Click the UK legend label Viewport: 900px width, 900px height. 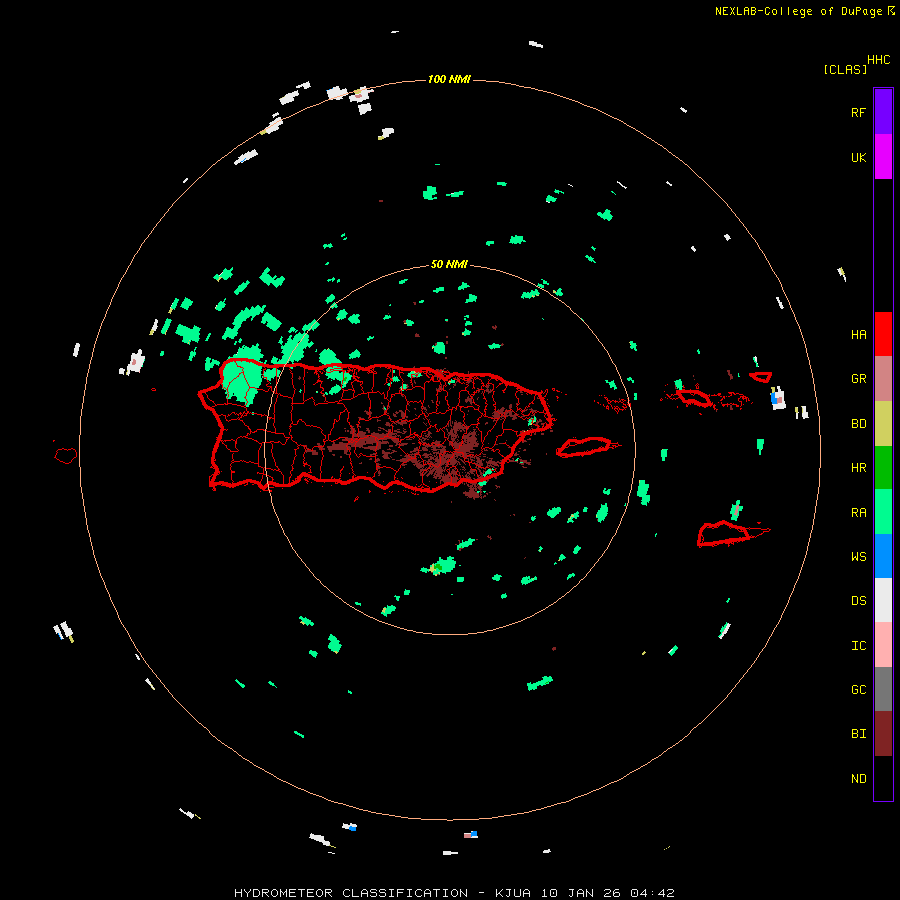pyautogui.click(x=858, y=157)
